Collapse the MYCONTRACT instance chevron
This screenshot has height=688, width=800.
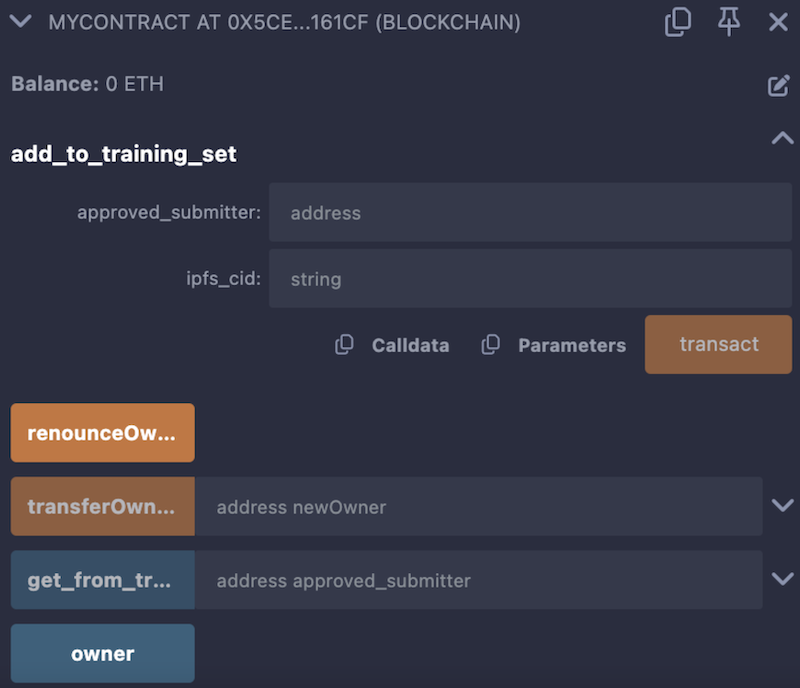22,22
